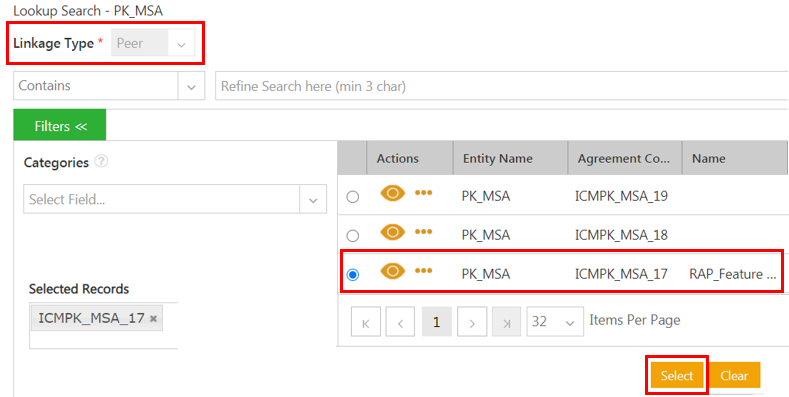Go to first page of results

pos(366,322)
